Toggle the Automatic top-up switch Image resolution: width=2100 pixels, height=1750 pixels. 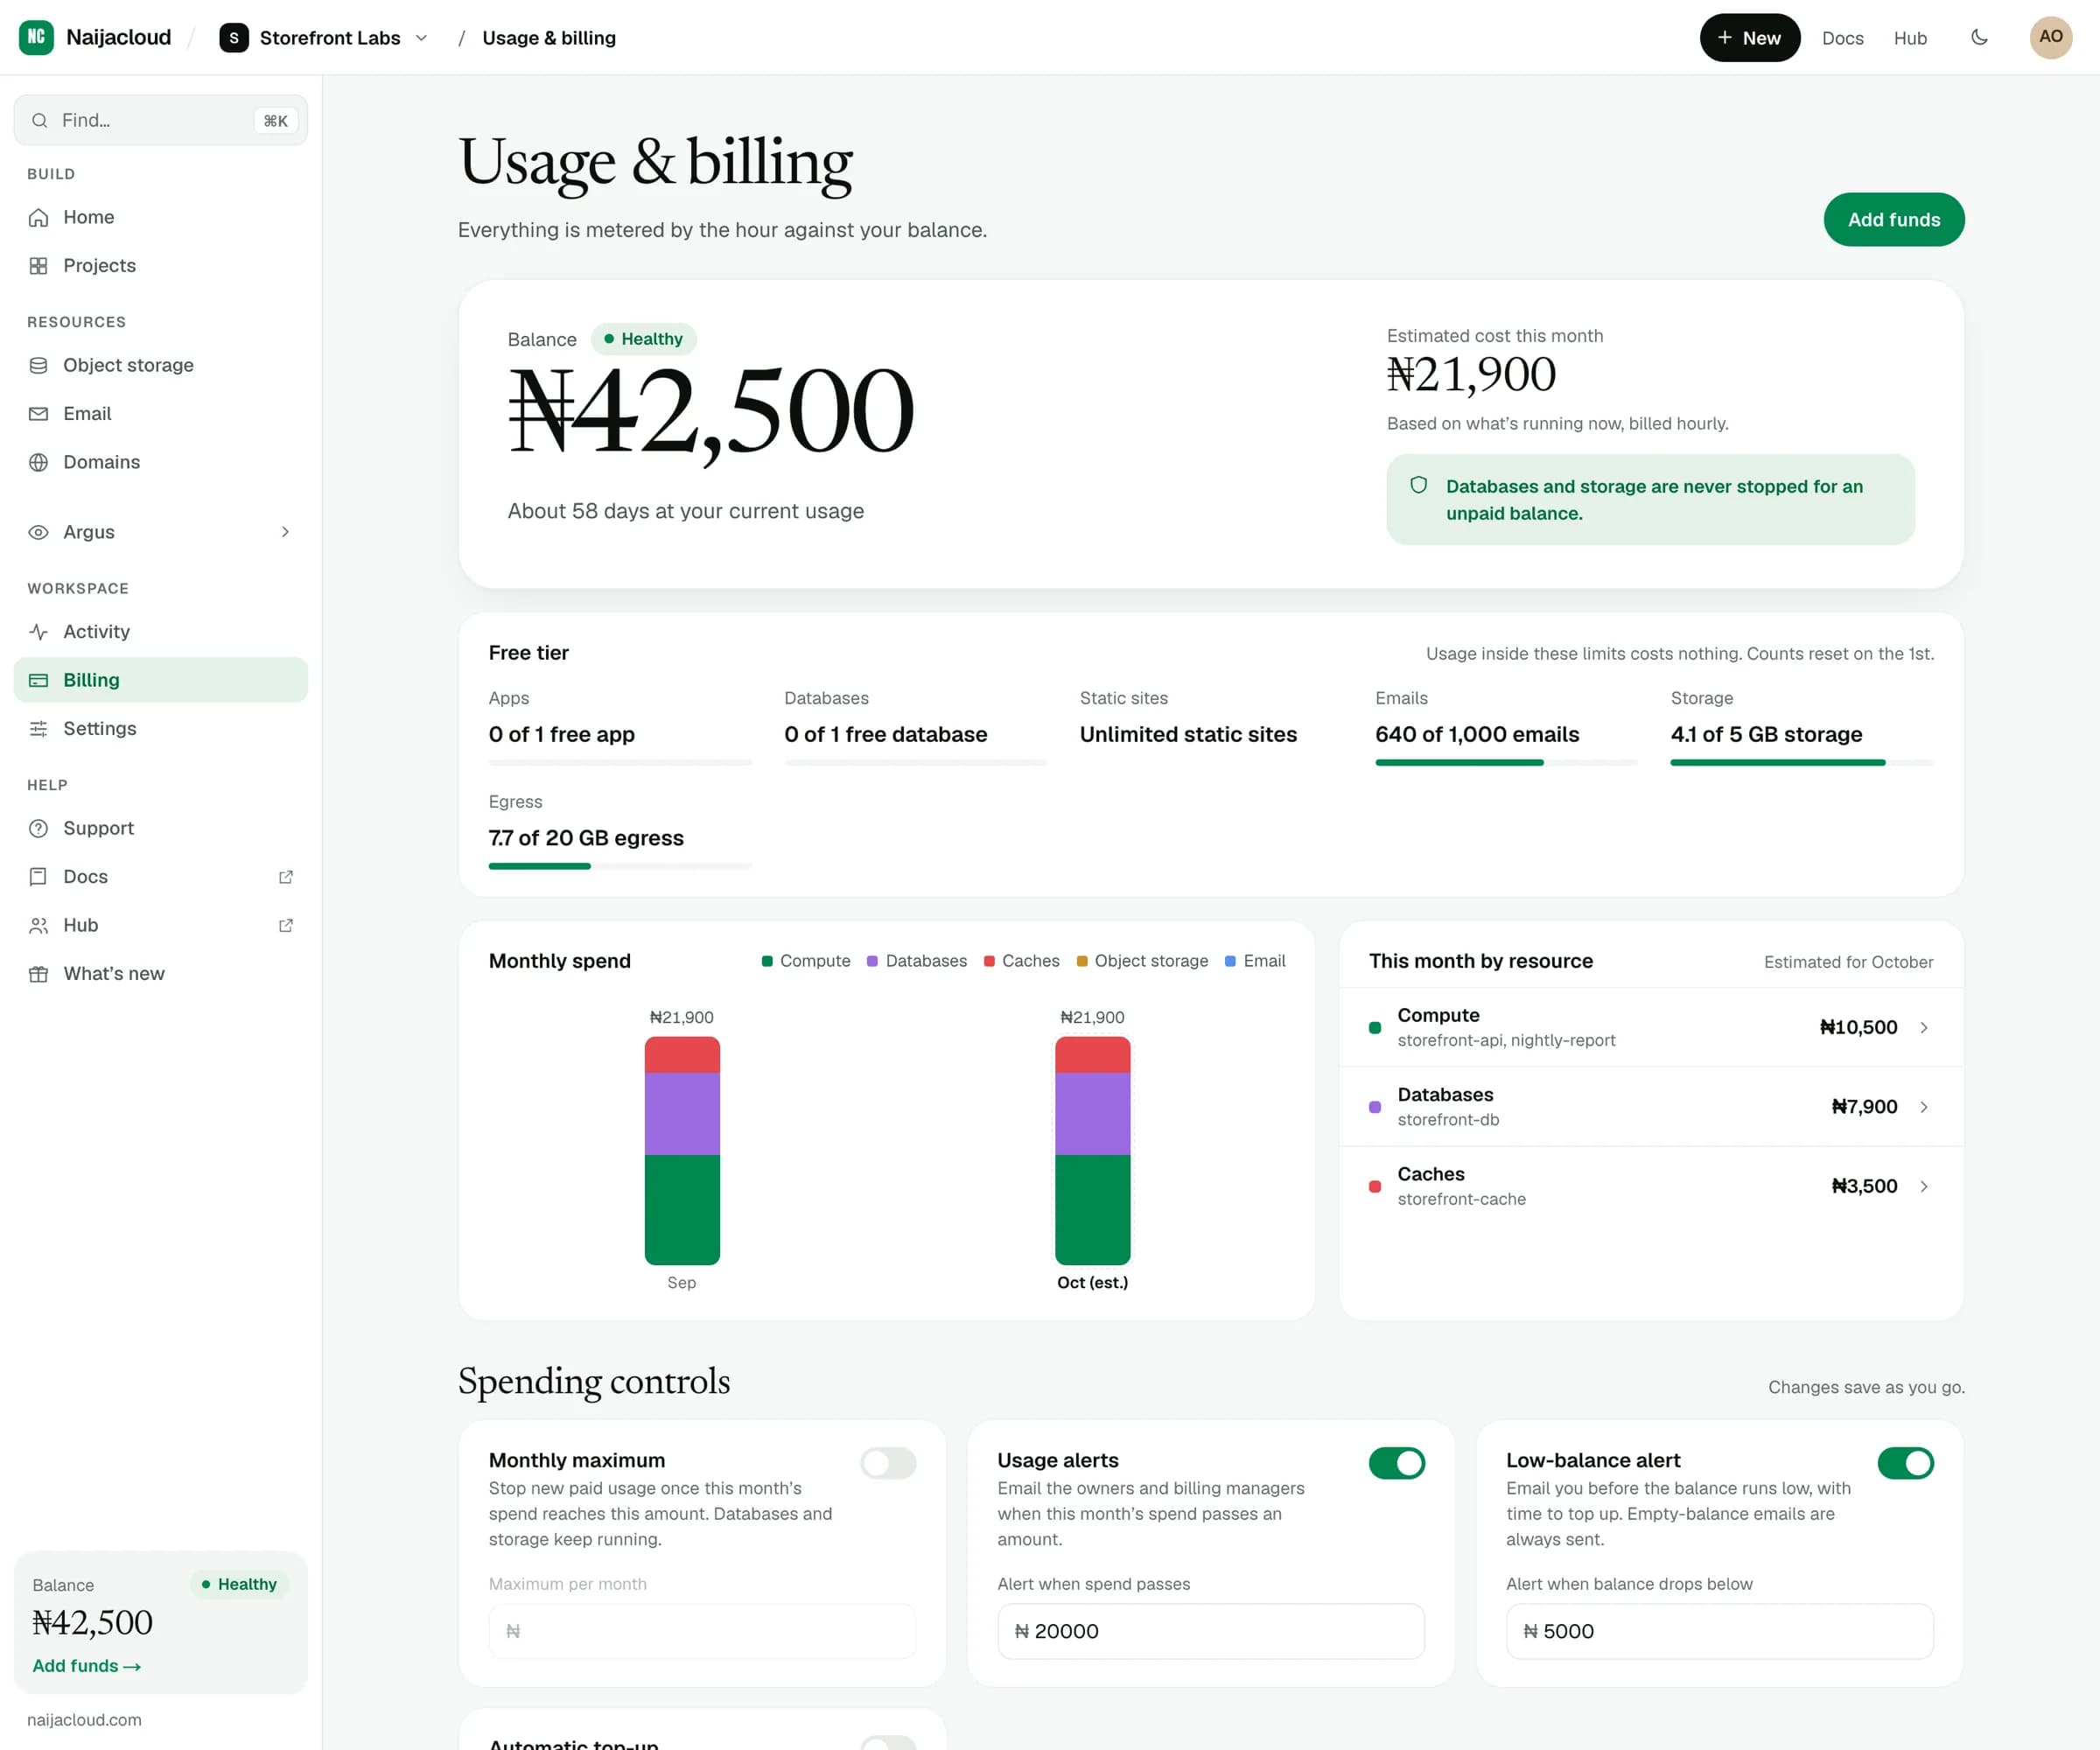point(888,1742)
